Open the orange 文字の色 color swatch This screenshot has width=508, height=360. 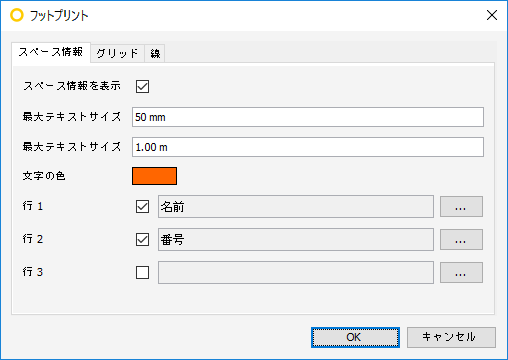(x=154, y=176)
